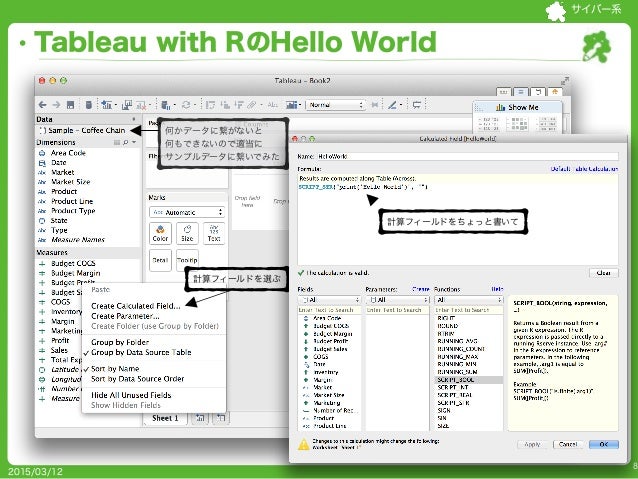The width and height of the screenshot is (638, 479).
Task: Click the duplicate sheet toolbar icon
Action: coord(127,105)
